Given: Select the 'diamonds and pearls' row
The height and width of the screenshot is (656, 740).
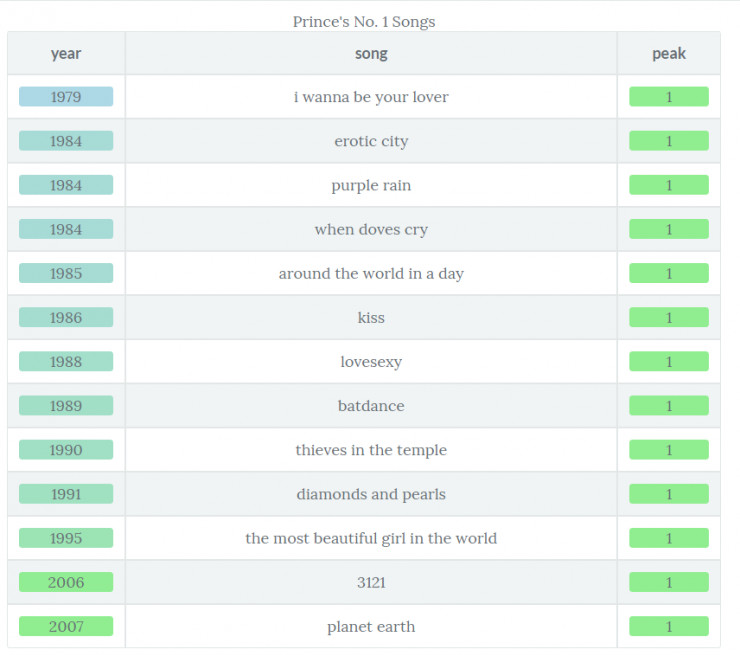Looking at the screenshot, I should [371, 494].
